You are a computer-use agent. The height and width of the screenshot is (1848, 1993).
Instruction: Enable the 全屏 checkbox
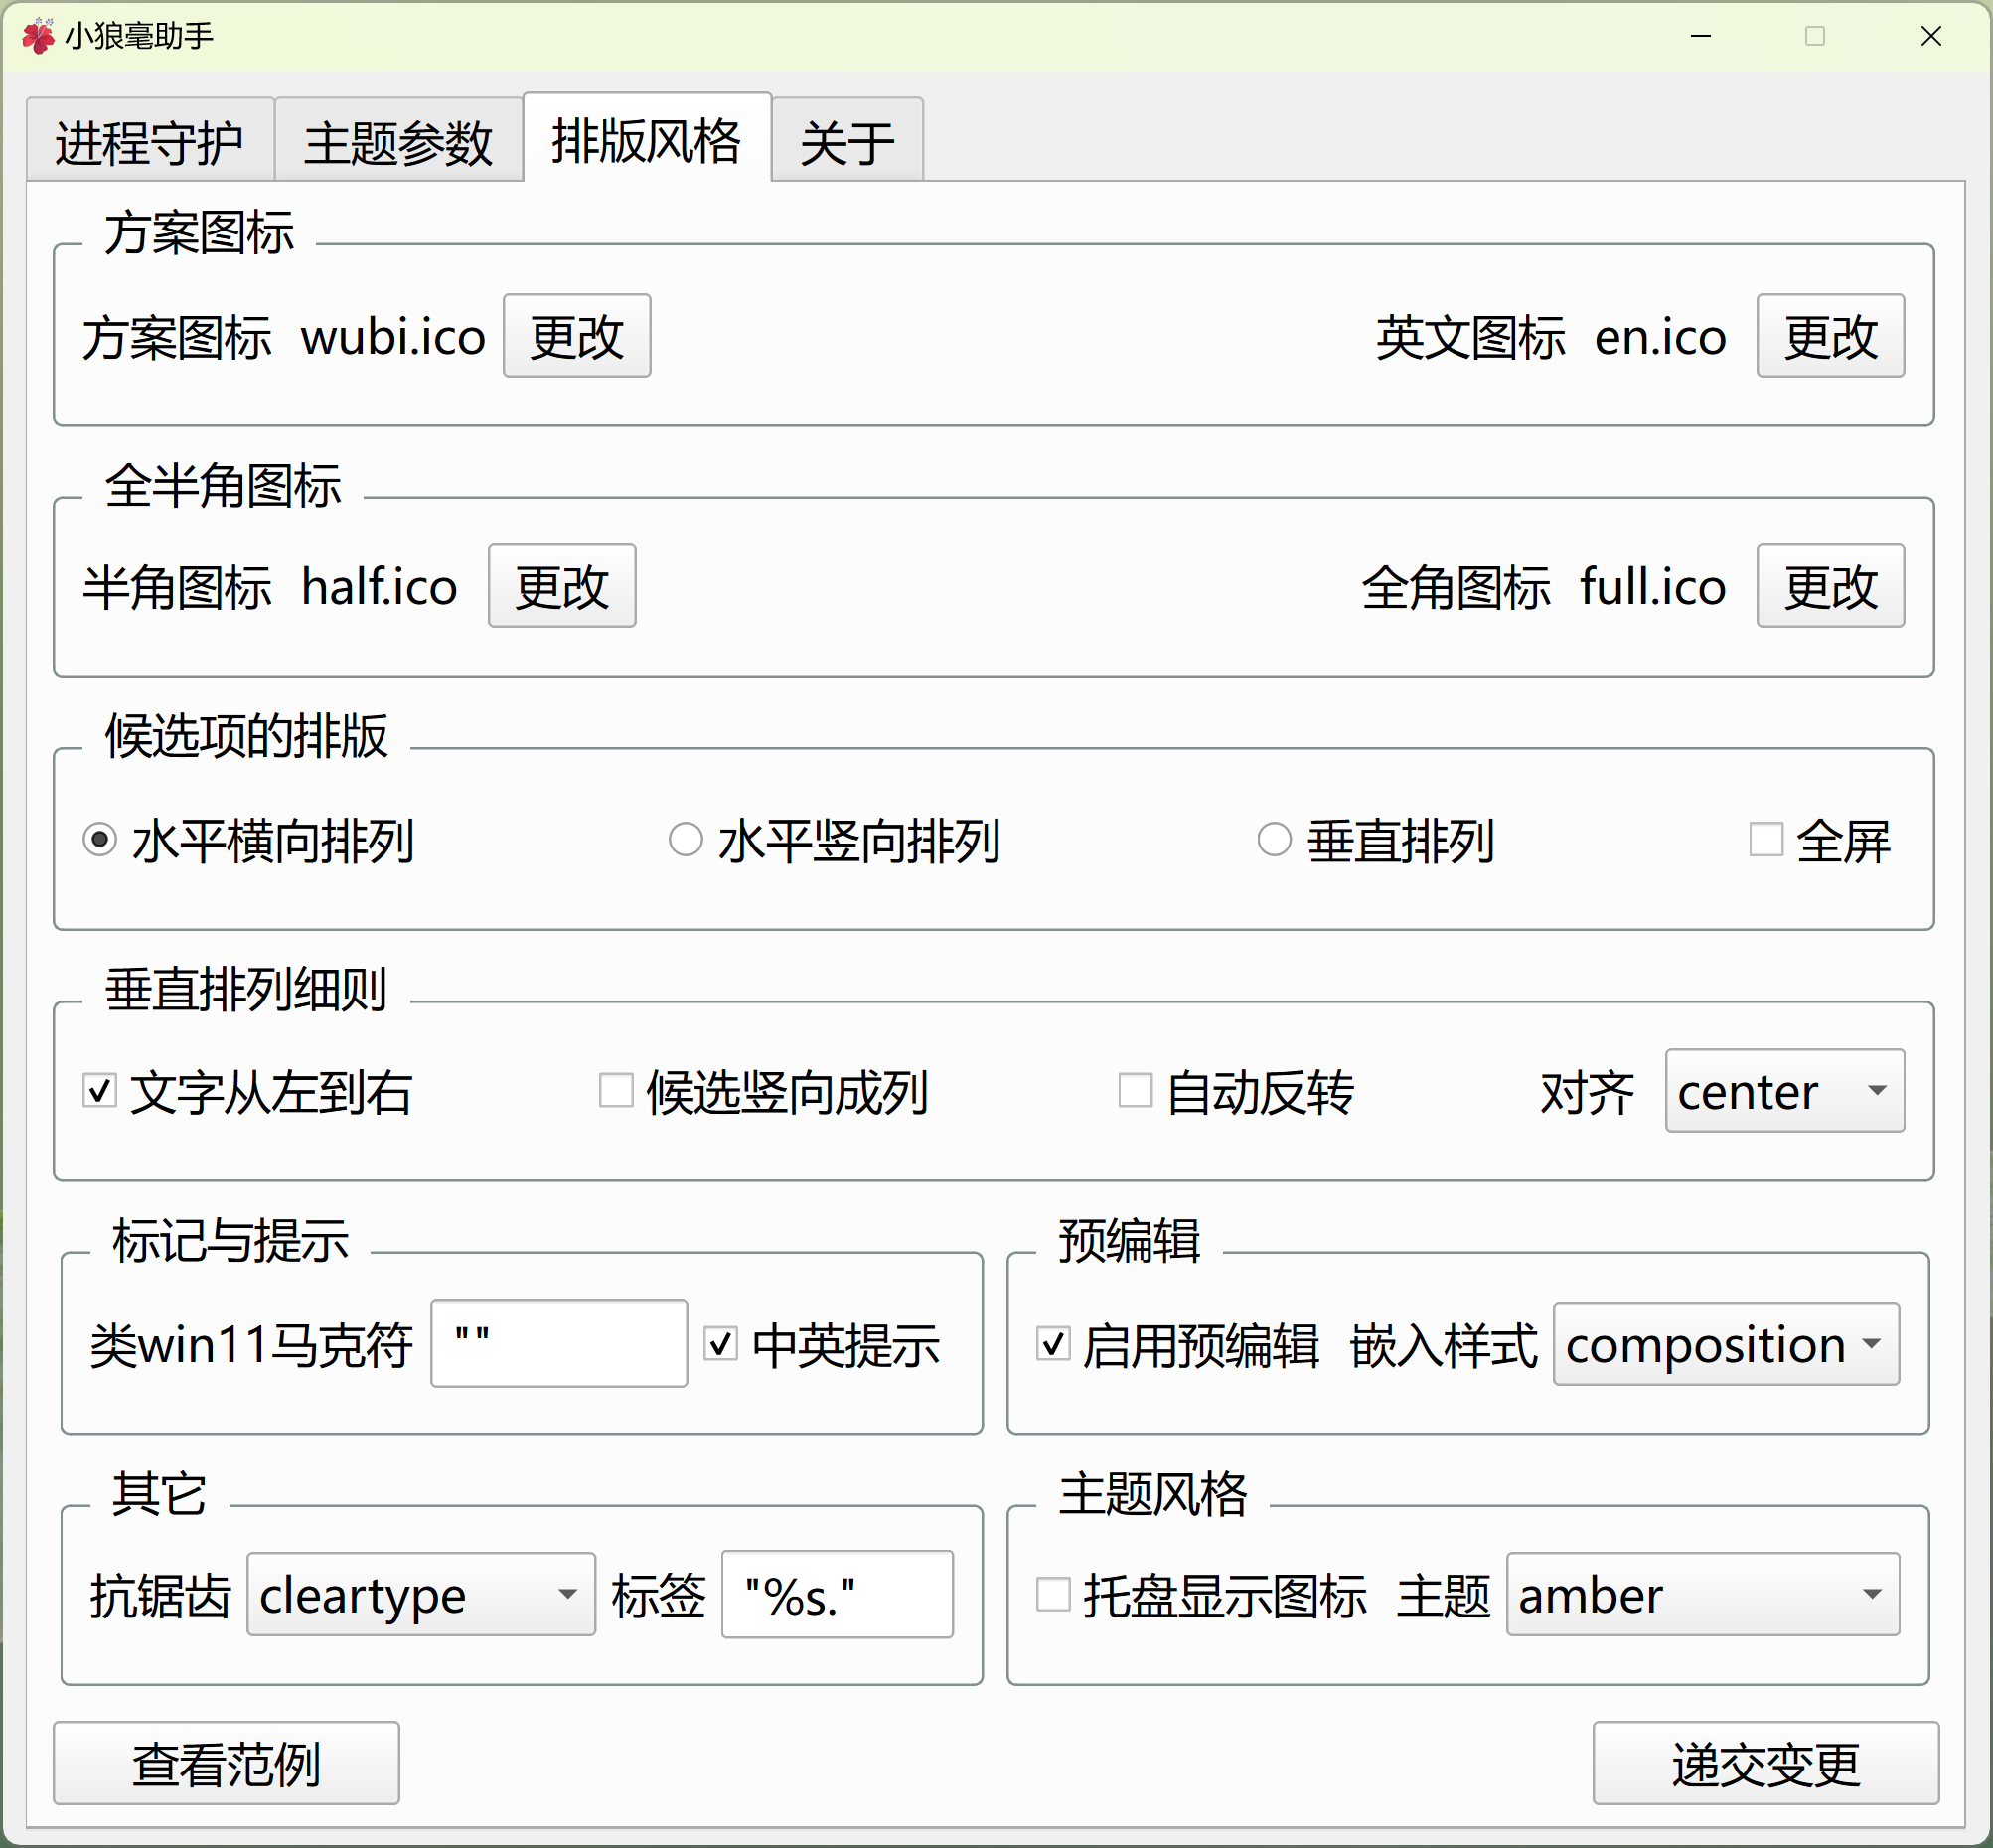pos(1765,839)
